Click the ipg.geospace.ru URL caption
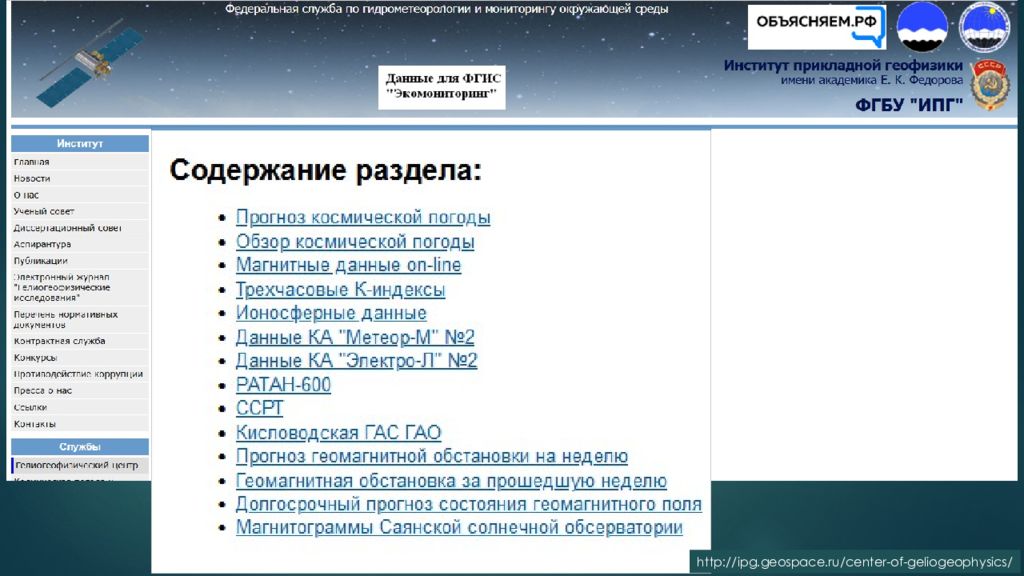Image resolution: width=1024 pixels, height=576 pixels. click(854, 562)
